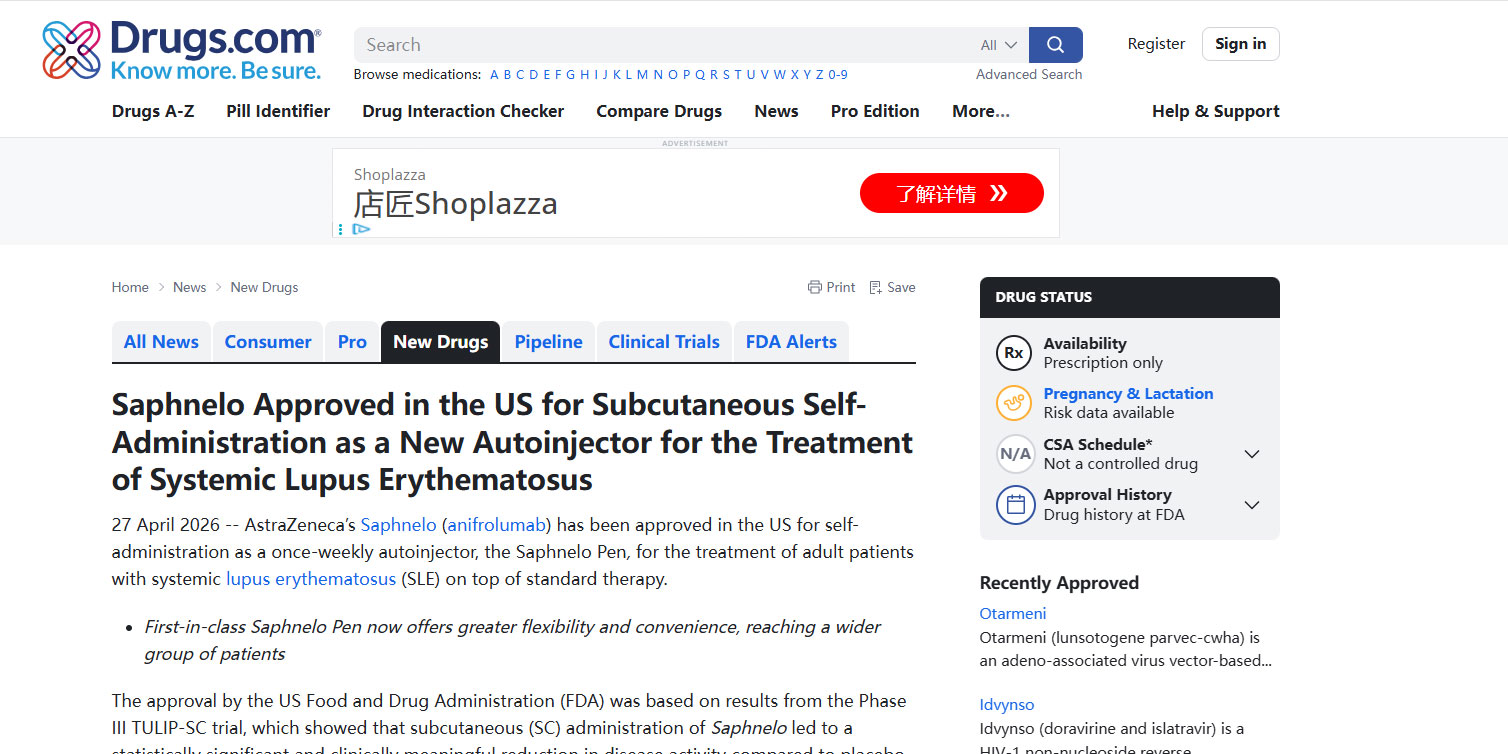Expand the CSA Schedule section chevron
The height and width of the screenshot is (754, 1508).
click(x=1251, y=454)
